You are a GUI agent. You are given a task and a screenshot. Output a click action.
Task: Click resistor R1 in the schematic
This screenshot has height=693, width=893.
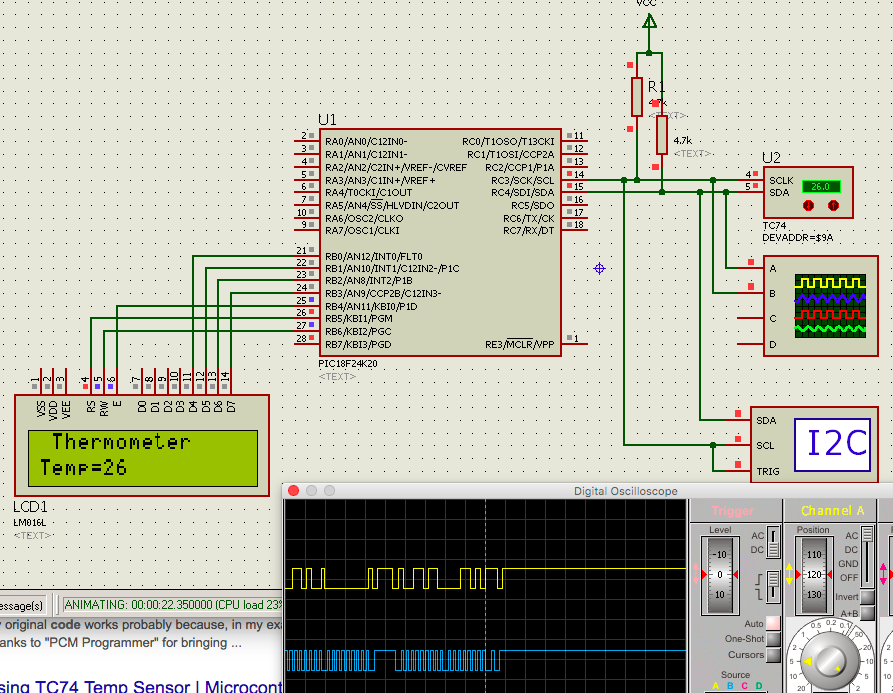(637, 95)
